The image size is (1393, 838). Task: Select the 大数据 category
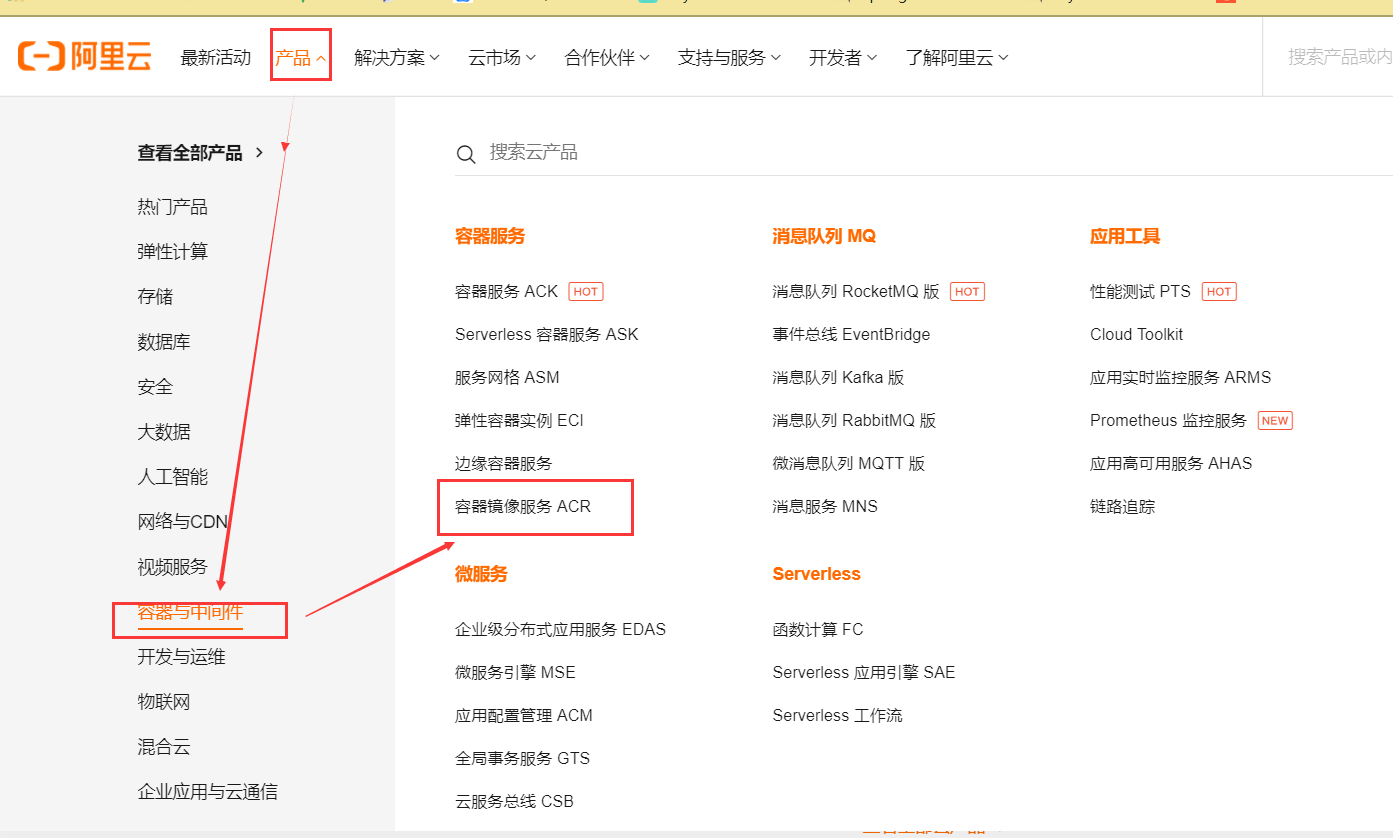(x=164, y=432)
